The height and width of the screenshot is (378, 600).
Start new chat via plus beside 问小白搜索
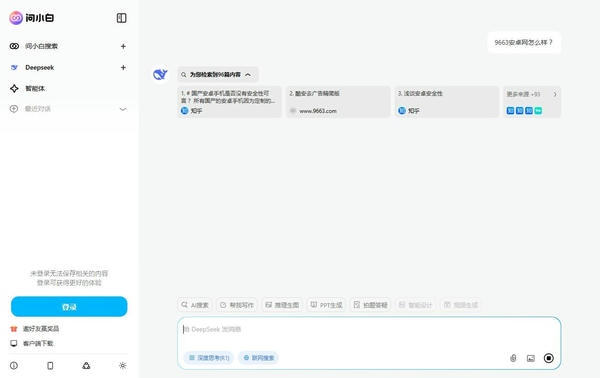(x=123, y=46)
